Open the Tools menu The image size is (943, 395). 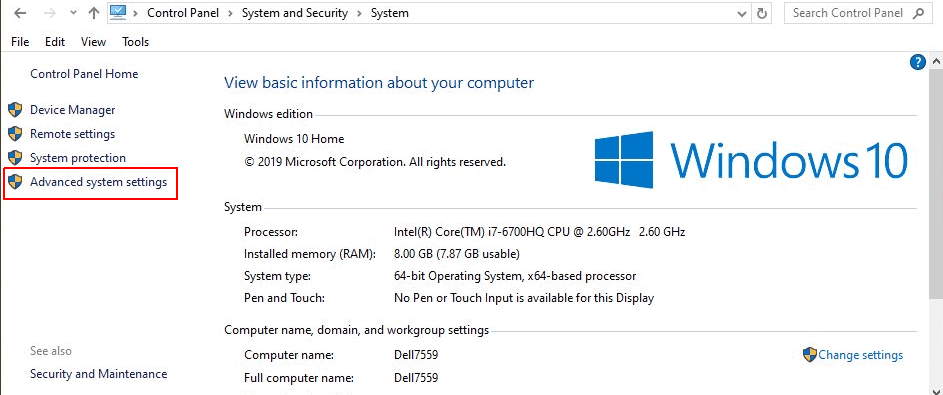[x=135, y=41]
